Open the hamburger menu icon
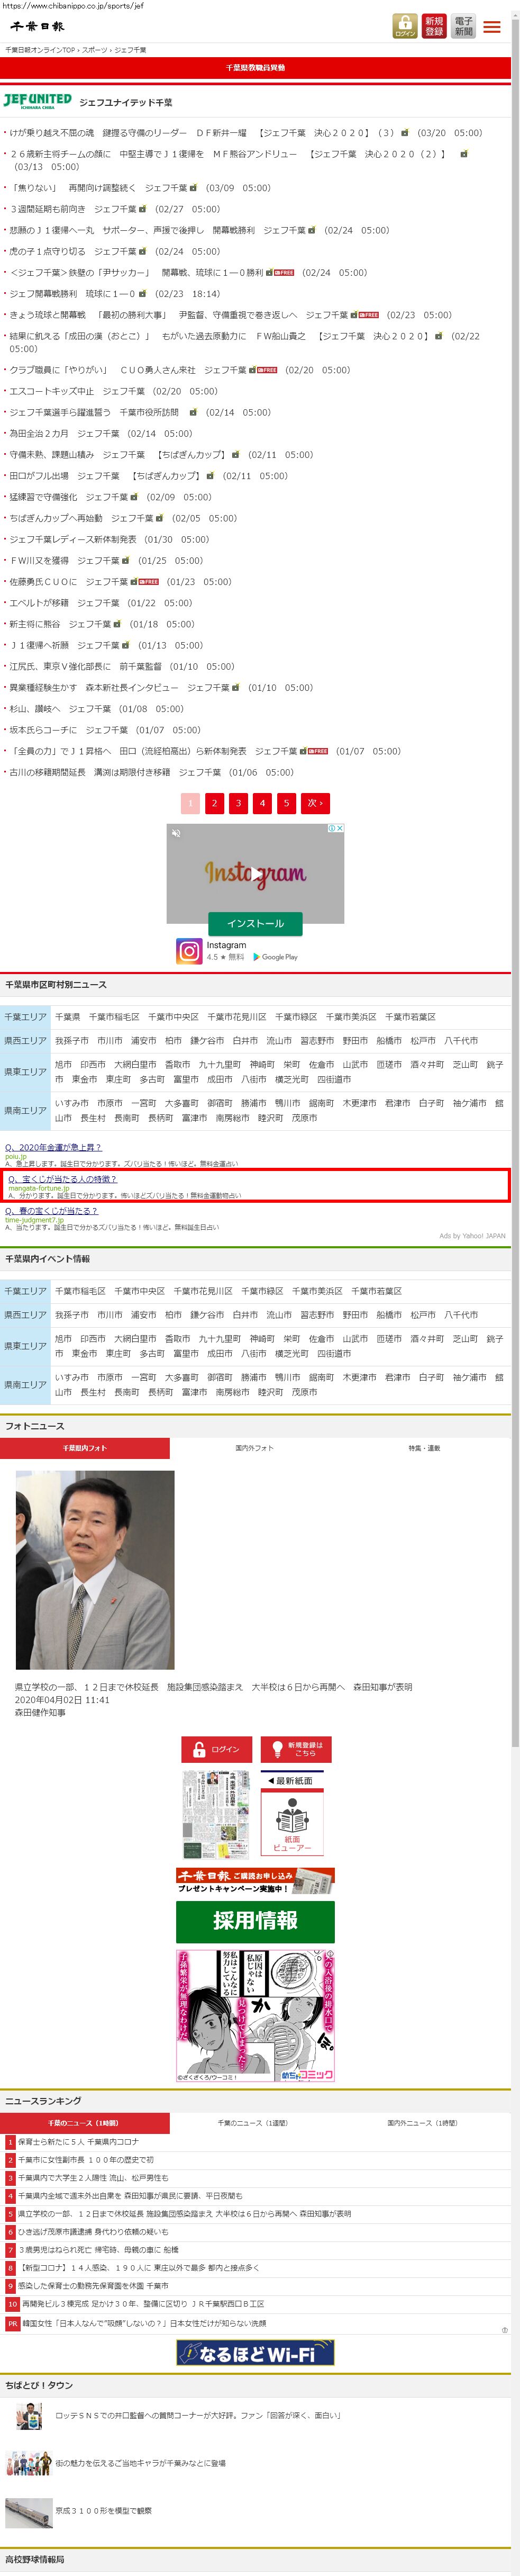This screenshot has height=2576, width=520. (492, 27)
